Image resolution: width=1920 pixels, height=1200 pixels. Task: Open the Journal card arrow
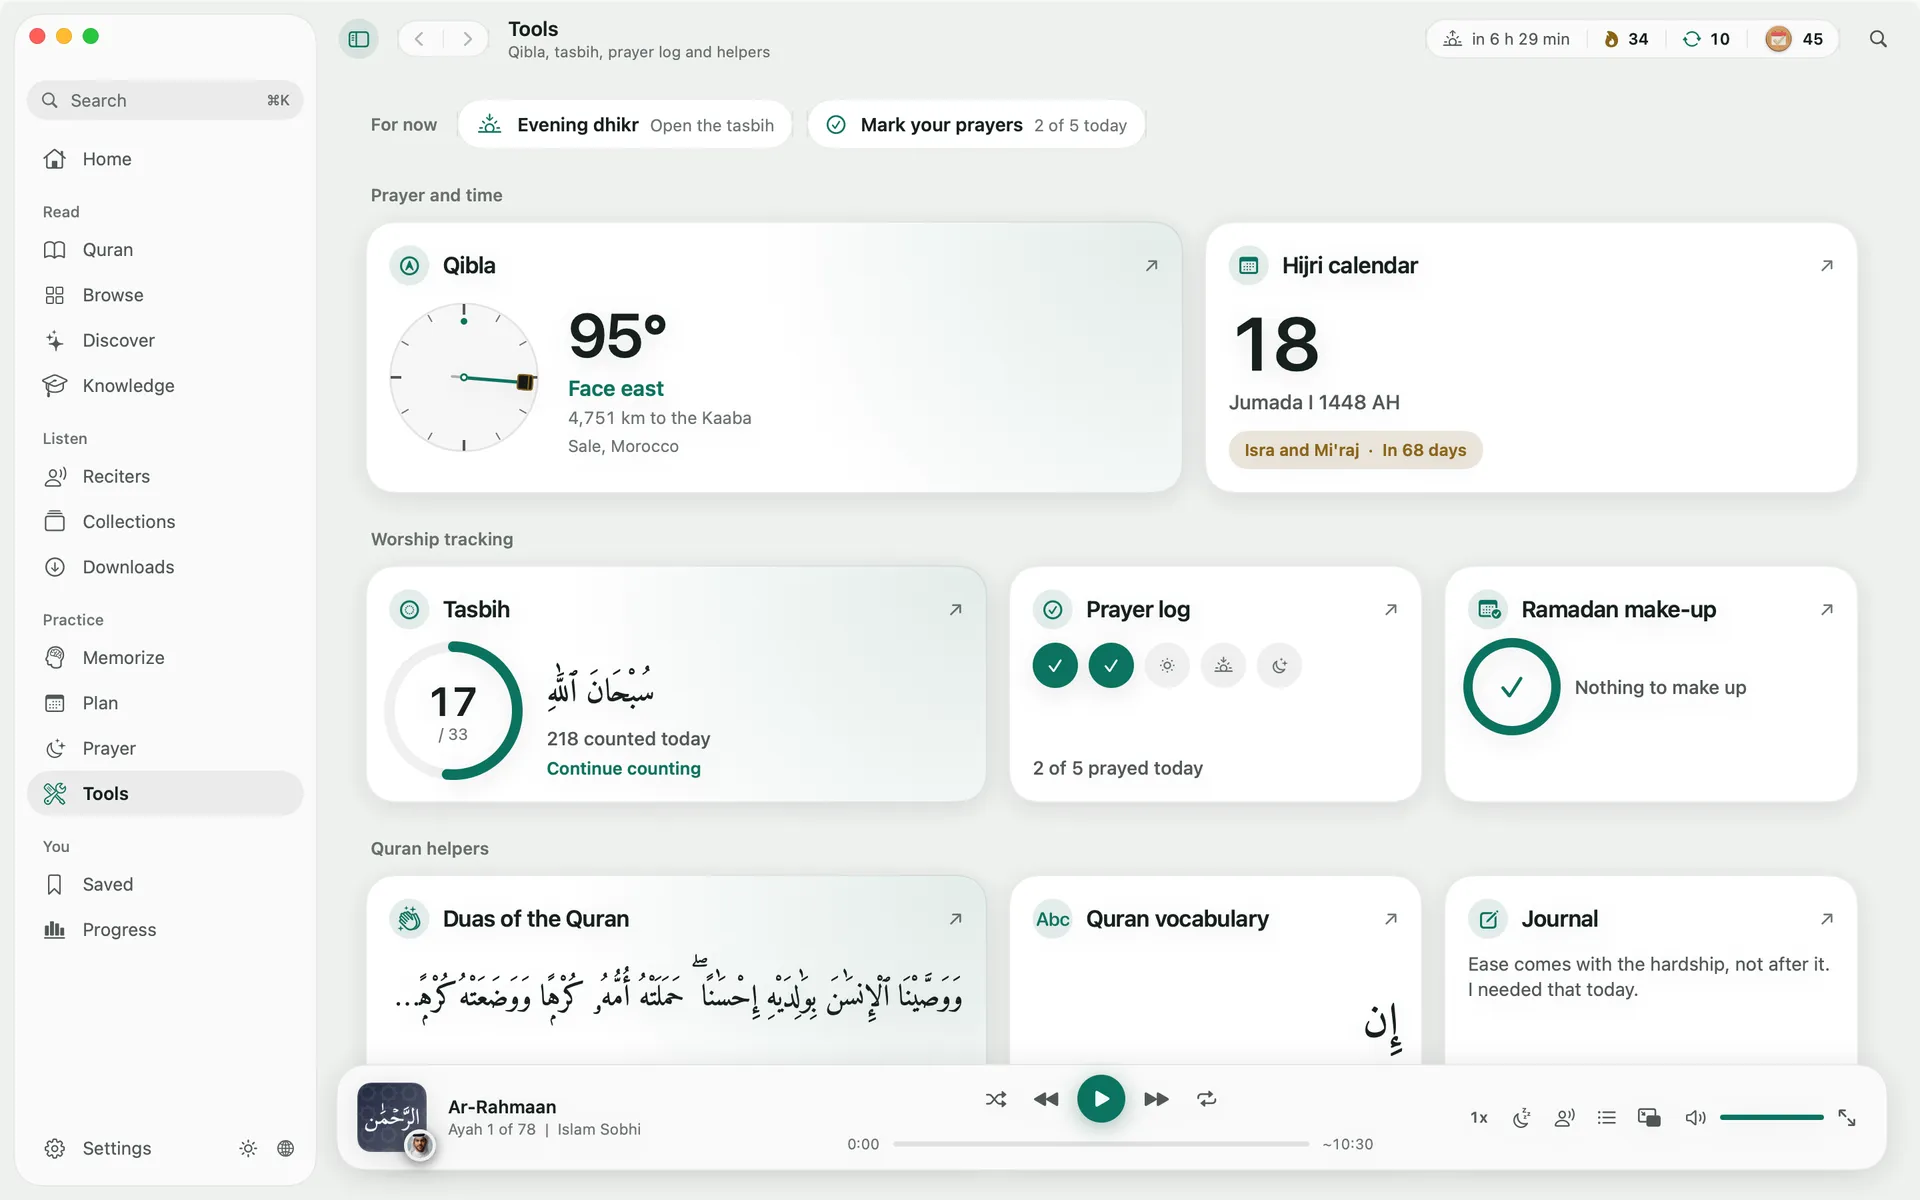[1827, 918]
